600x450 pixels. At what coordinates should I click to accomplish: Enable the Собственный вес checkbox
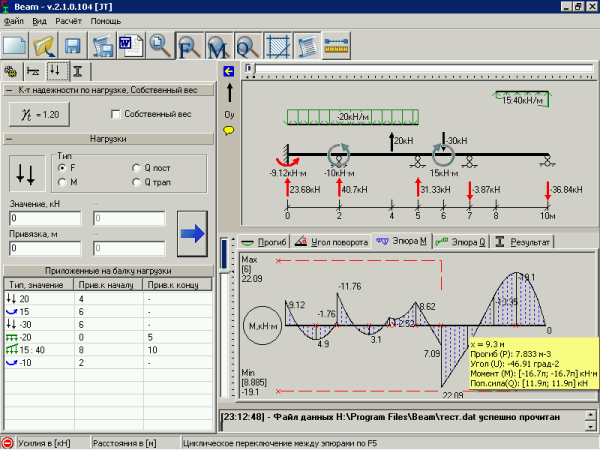[115, 114]
